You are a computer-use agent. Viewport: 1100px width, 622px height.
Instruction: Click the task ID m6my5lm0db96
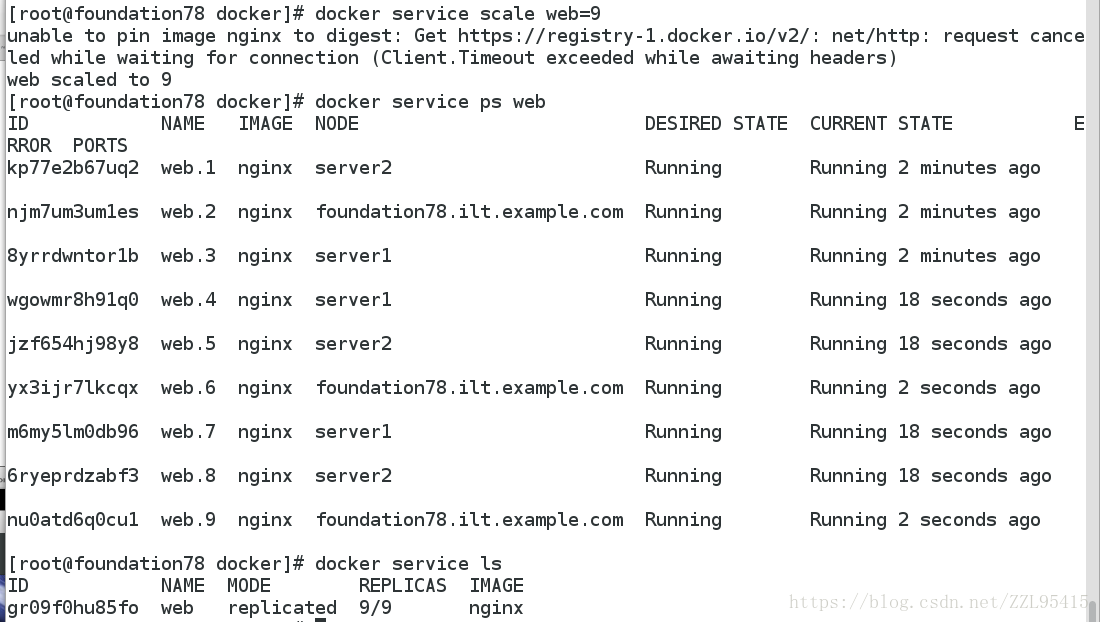pyautogui.click(x=73, y=432)
